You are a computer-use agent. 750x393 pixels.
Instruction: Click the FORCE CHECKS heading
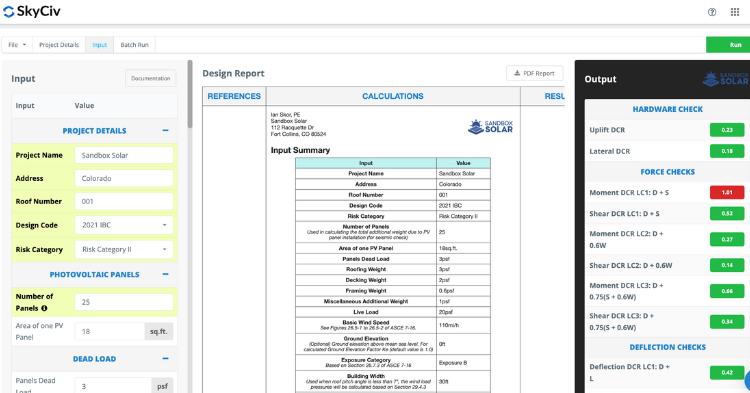[667, 172]
